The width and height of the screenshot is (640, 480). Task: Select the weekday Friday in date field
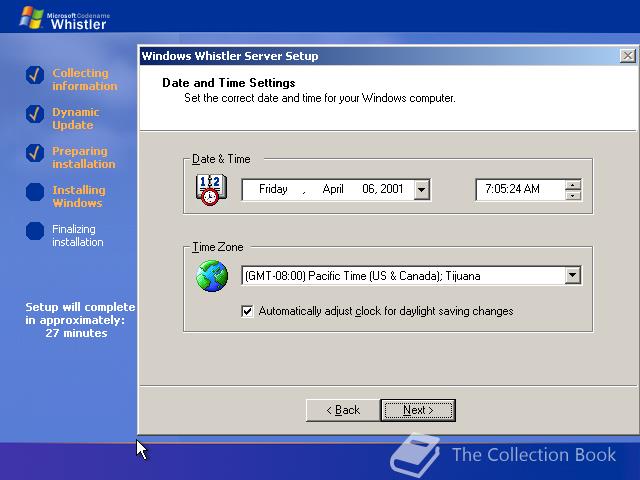[273, 189]
